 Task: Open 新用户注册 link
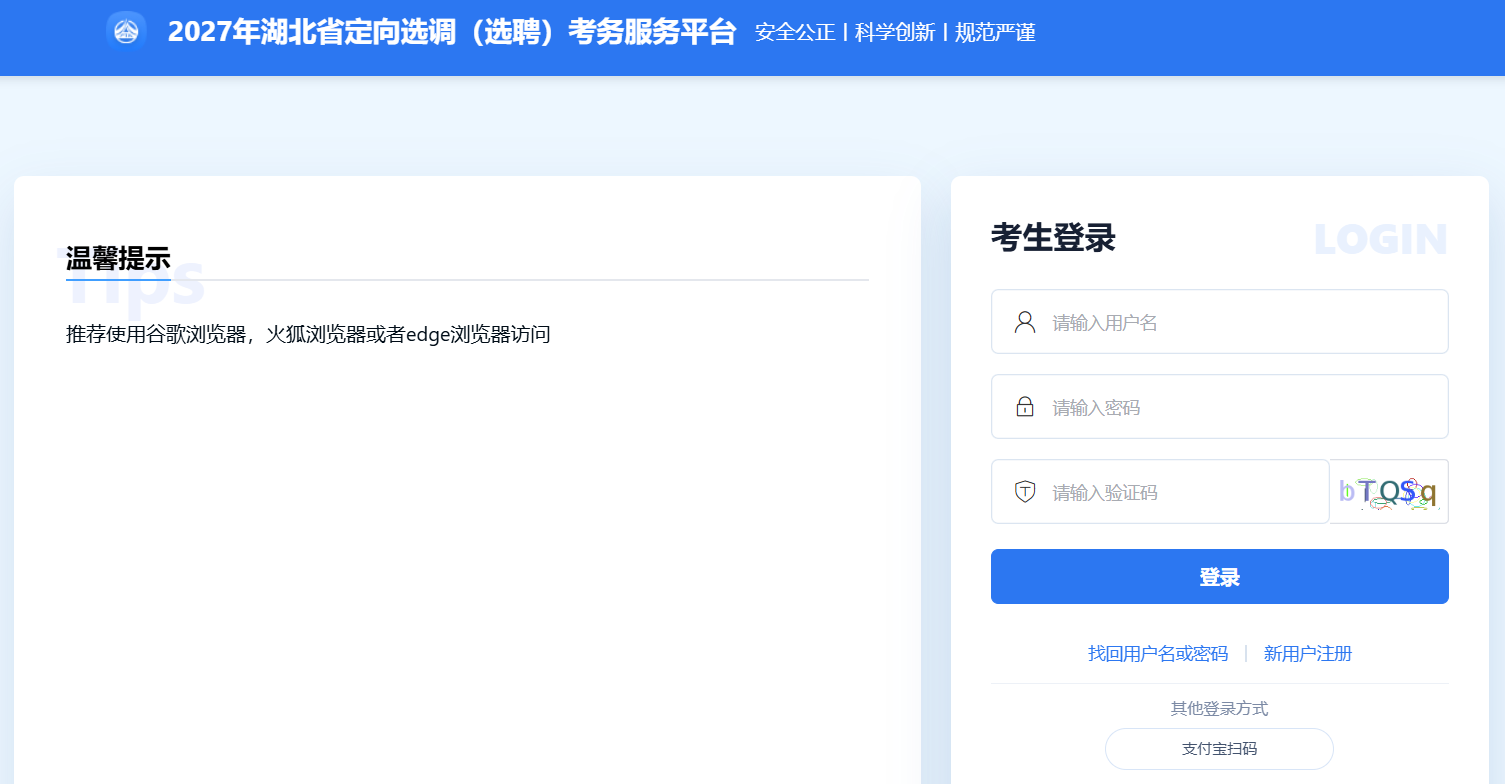[1308, 654]
